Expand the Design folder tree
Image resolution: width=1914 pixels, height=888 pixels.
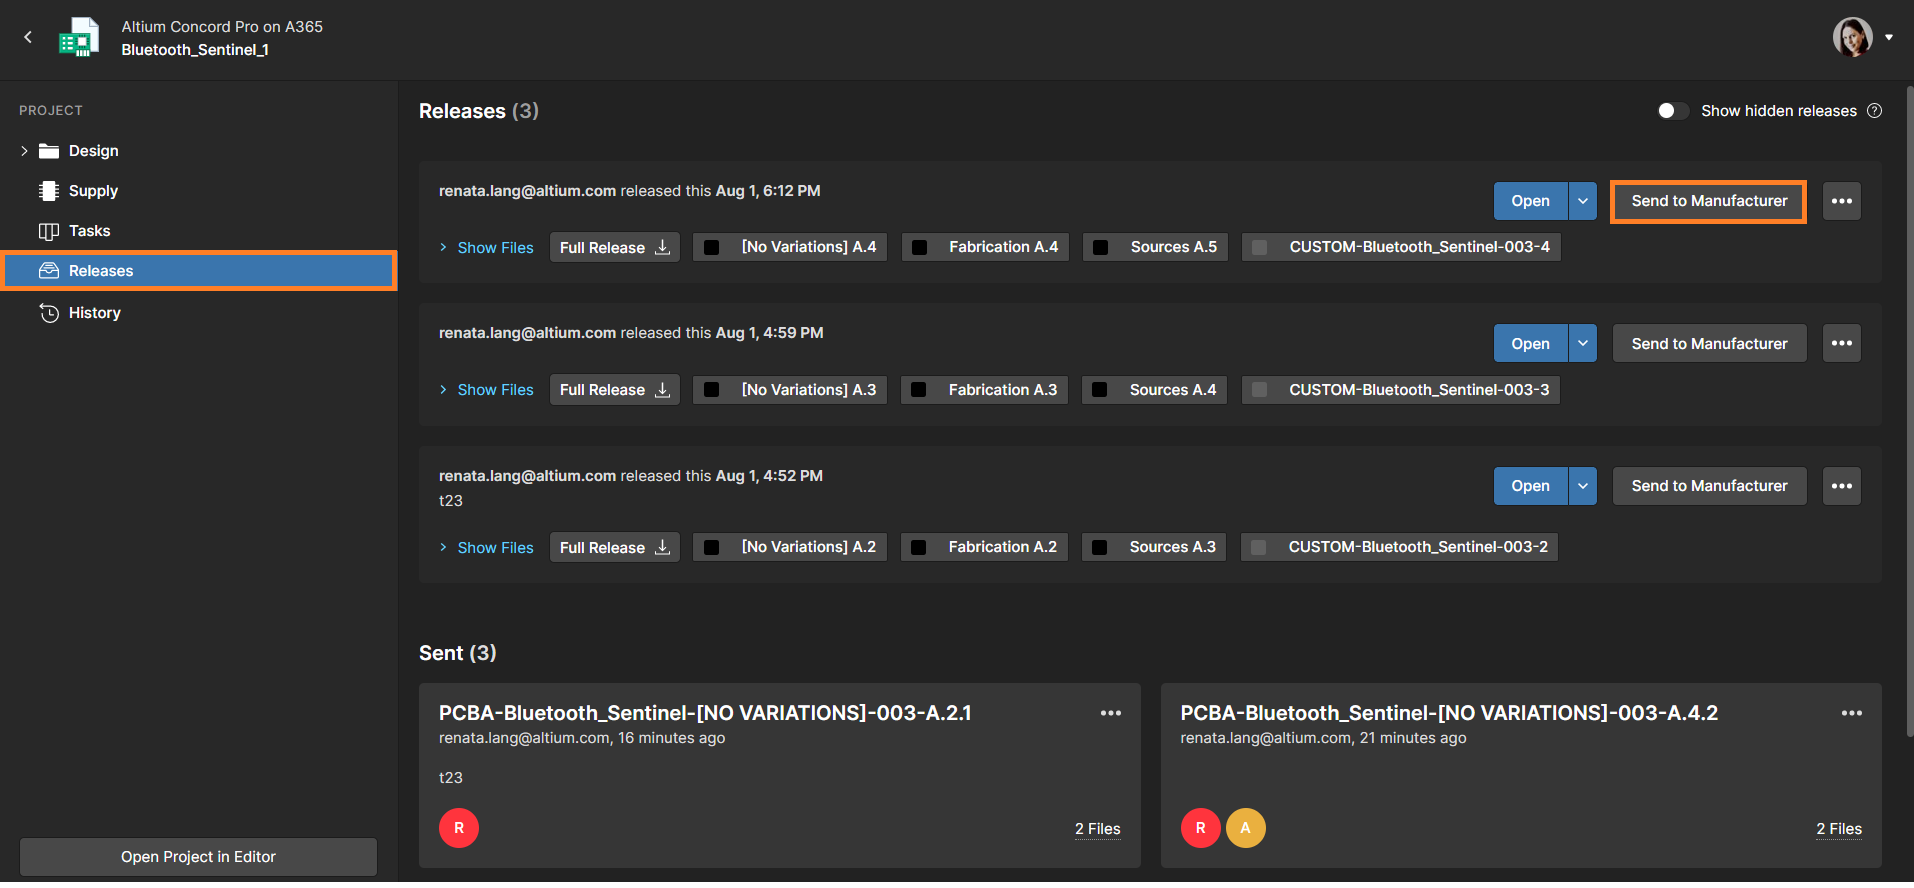click(24, 151)
